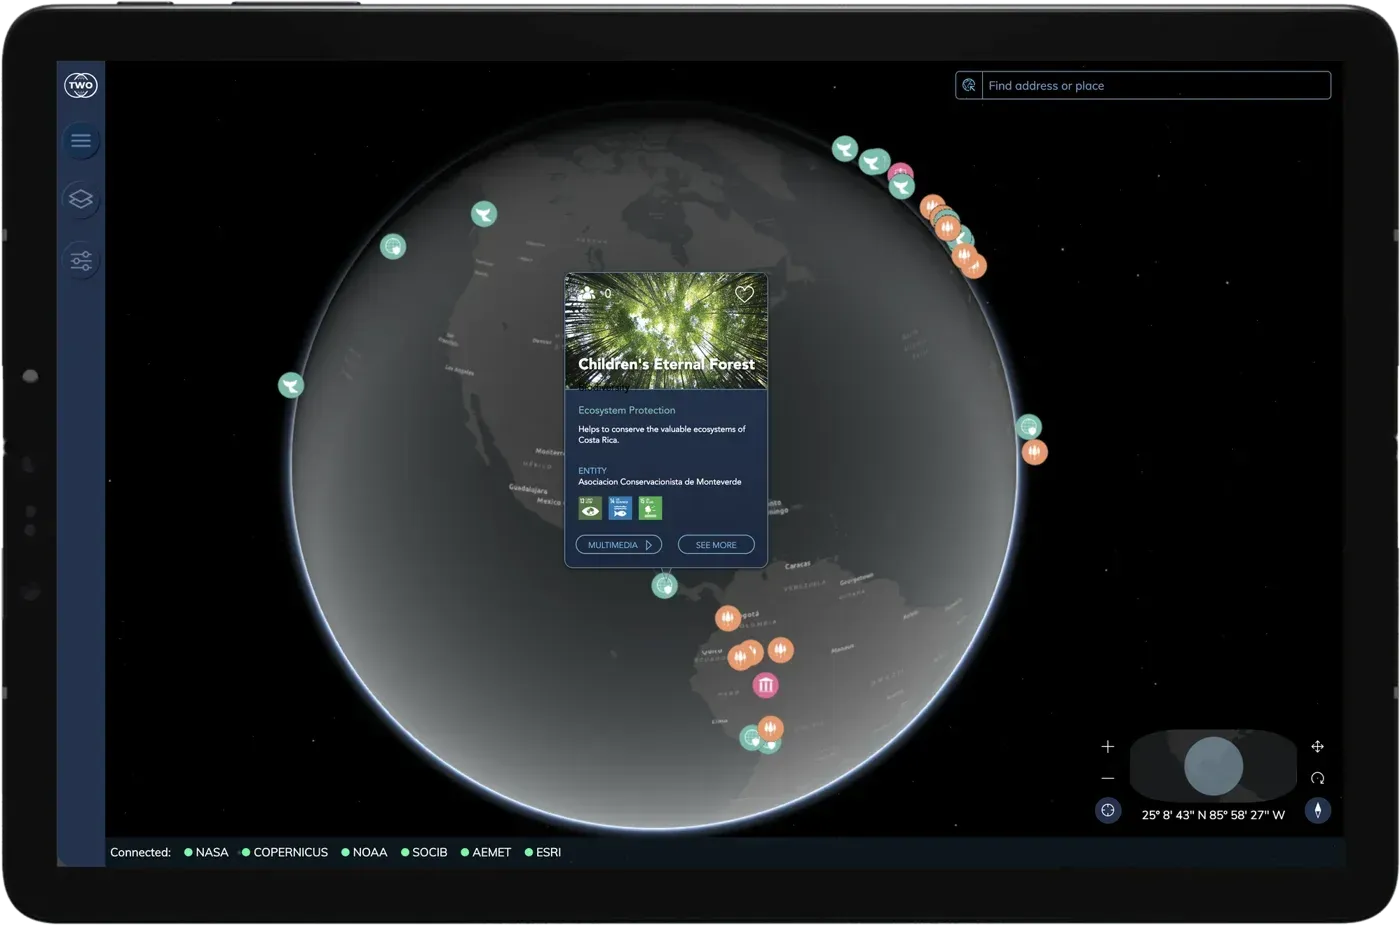The image size is (1400, 925).
Task: Select the pan move tool icon
Action: click(x=1317, y=747)
